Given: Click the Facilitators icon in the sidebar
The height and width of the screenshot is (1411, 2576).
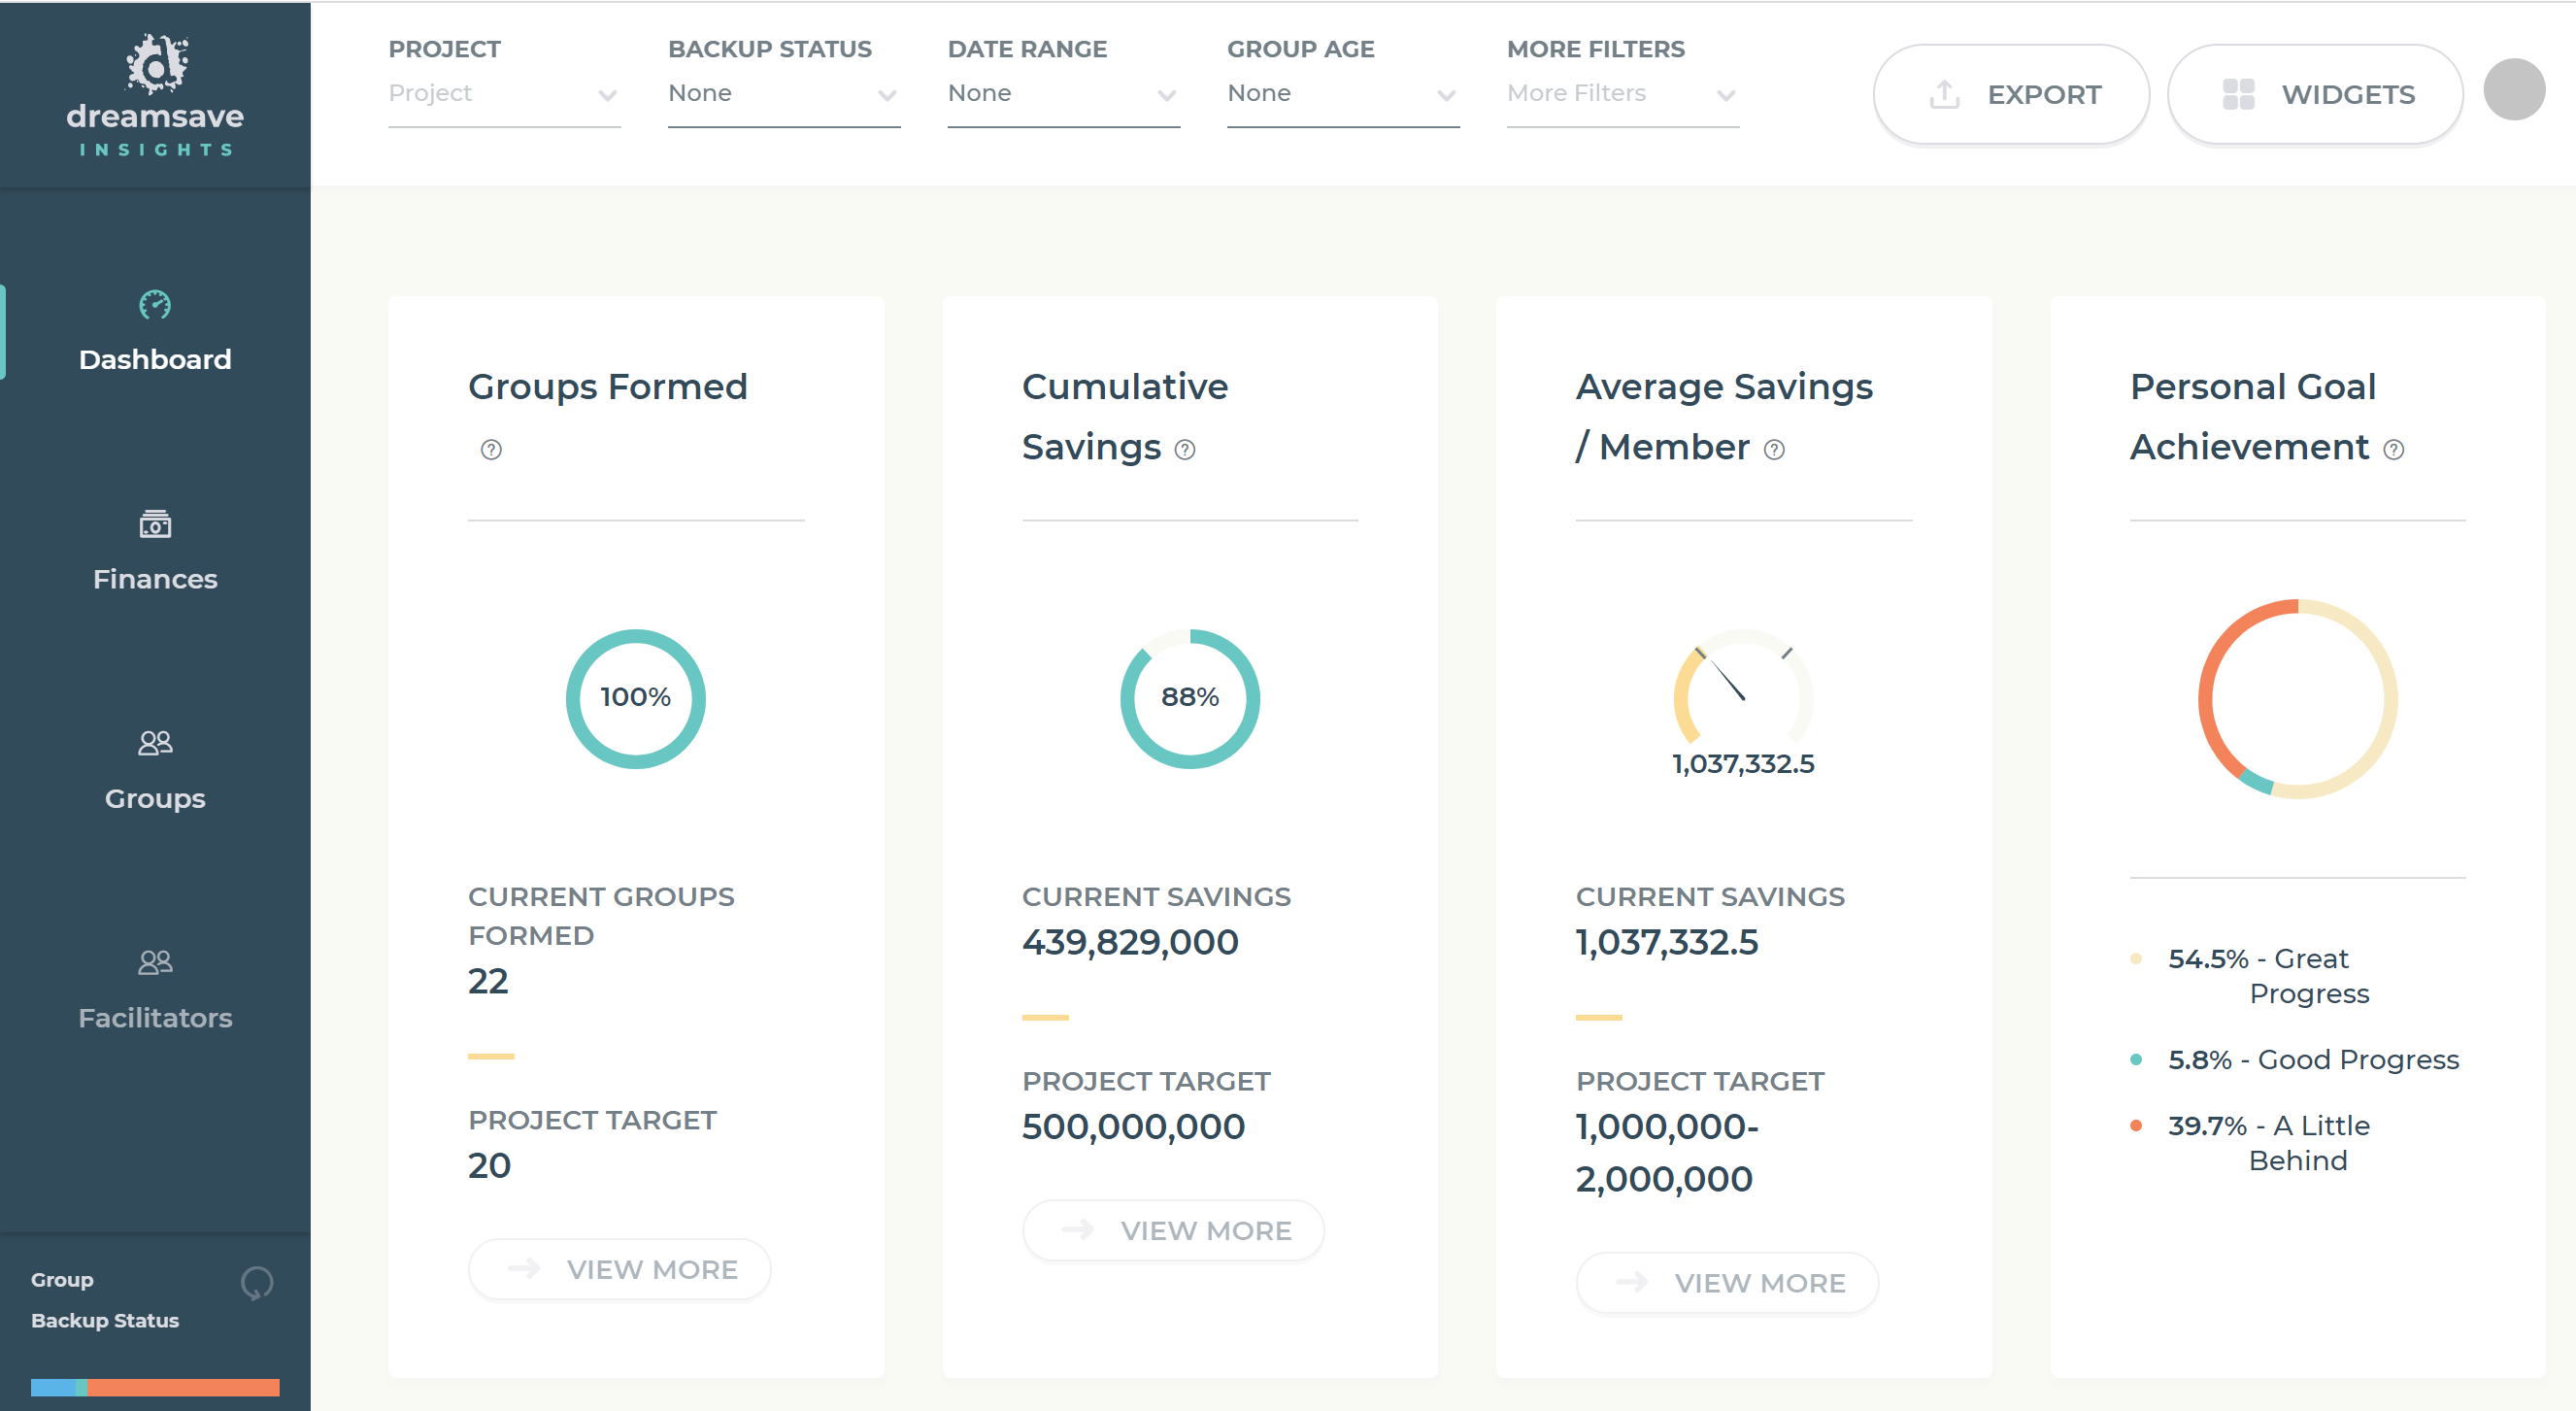Looking at the screenshot, I should (x=155, y=962).
